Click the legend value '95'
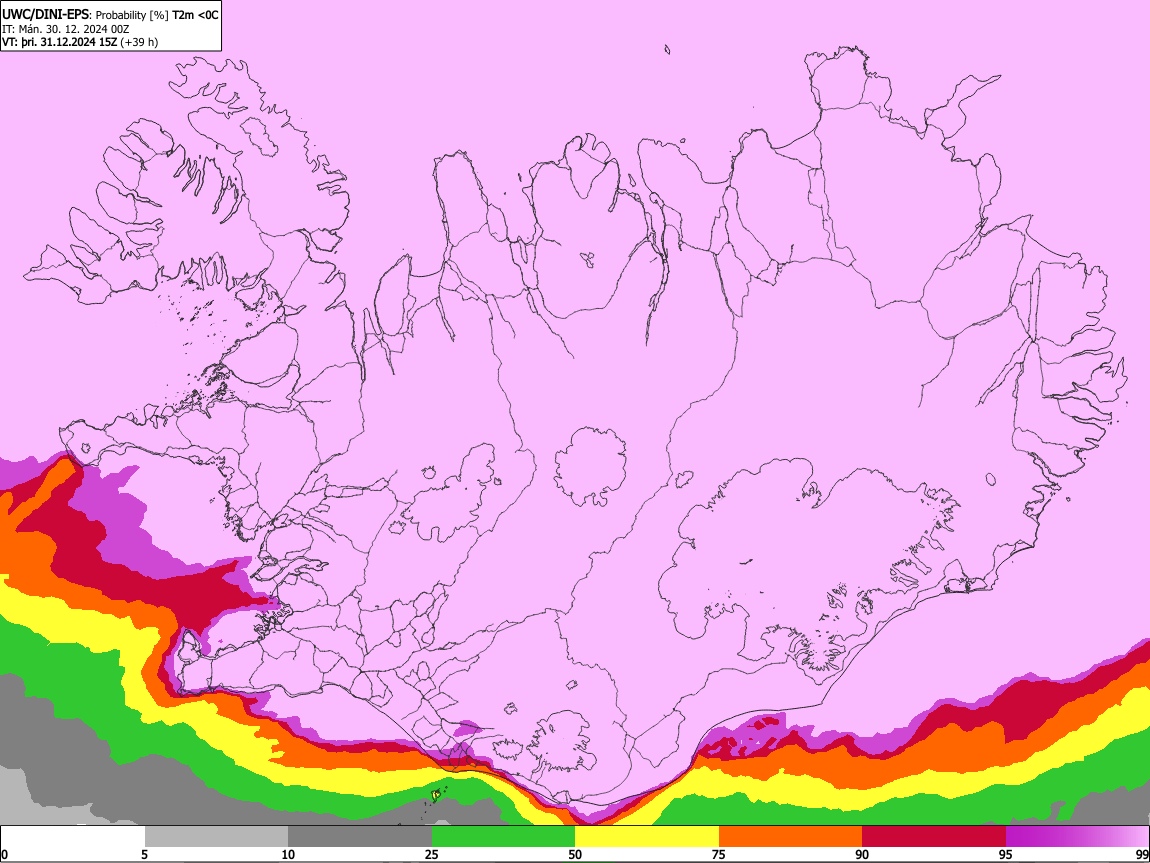1150x863 pixels. pos(1006,854)
